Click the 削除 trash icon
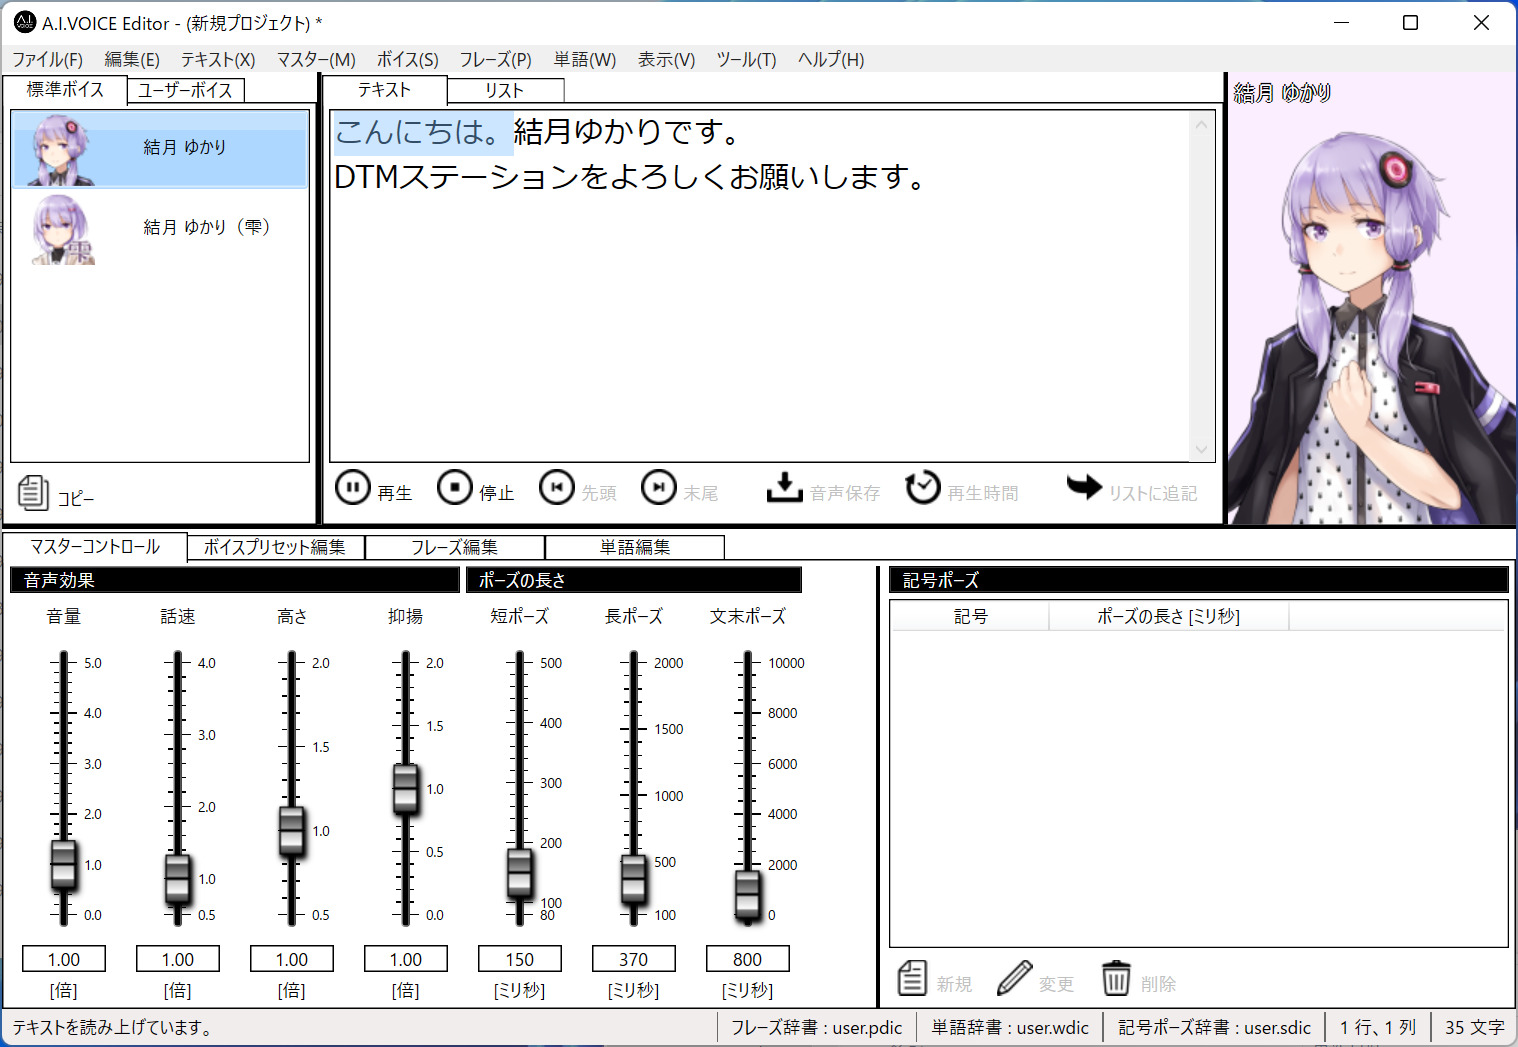Screen dimensions: 1518x1047 [x=1116, y=978]
